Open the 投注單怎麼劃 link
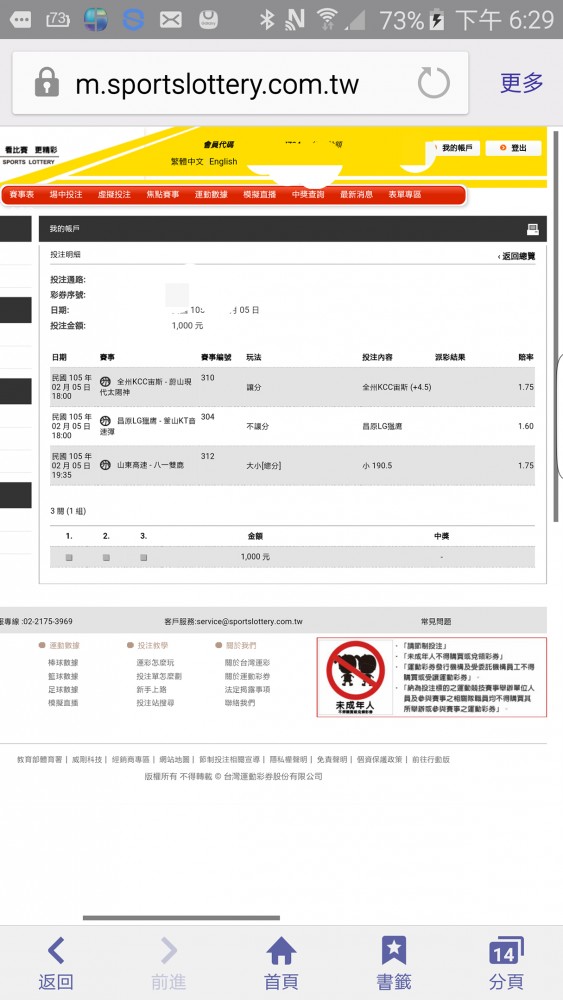This screenshot has width=563, height=1000. [x=159, y=676]
